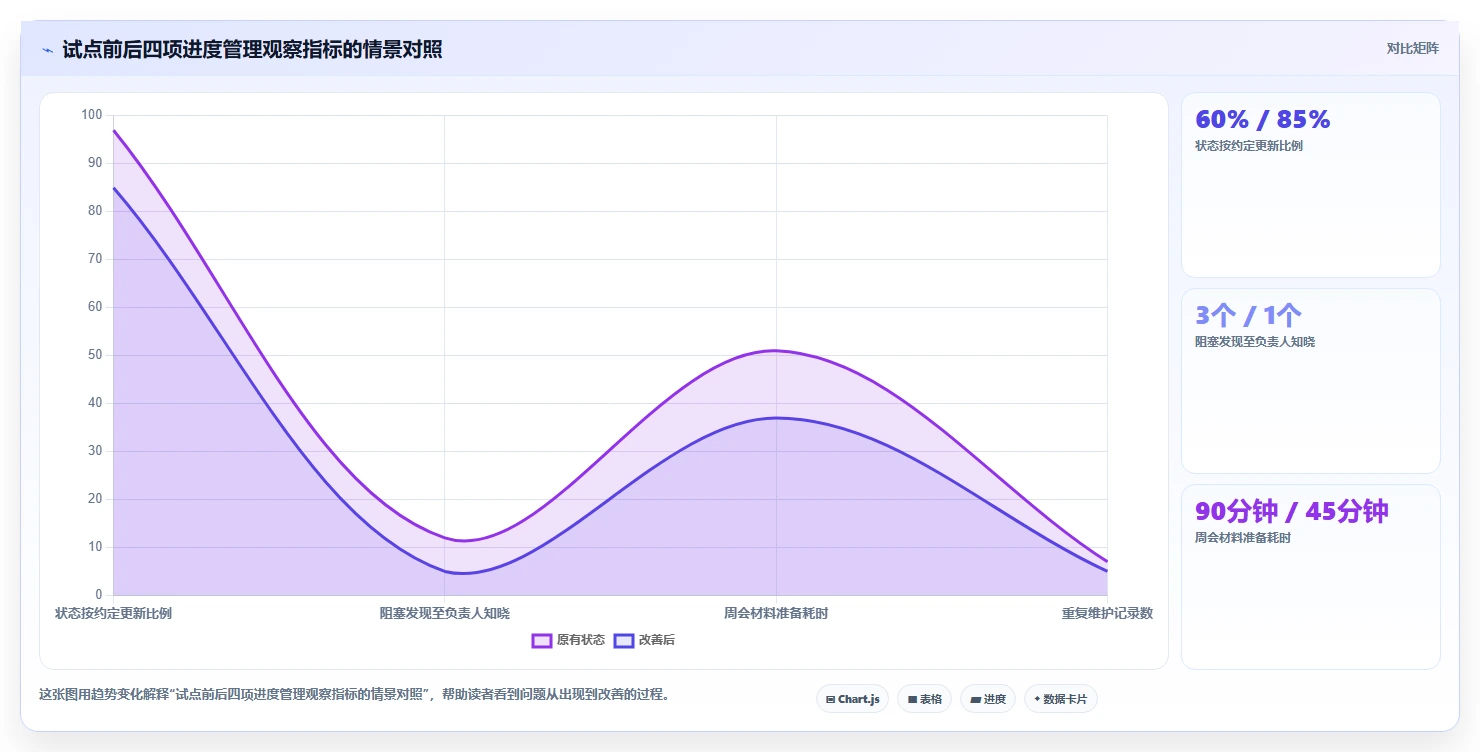Click the chart description sentence below the chart
The image size is (1480, 752).
pos(354,695)
